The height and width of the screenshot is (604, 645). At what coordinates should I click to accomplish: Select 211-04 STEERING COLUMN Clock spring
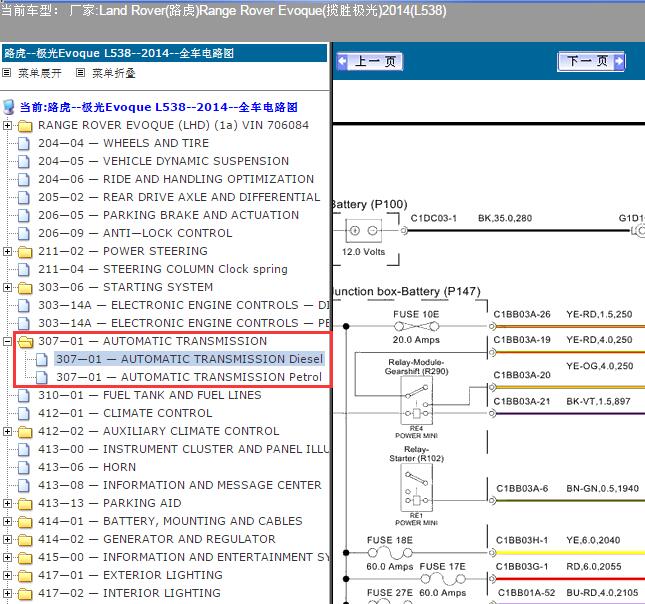tap(162, 269)
